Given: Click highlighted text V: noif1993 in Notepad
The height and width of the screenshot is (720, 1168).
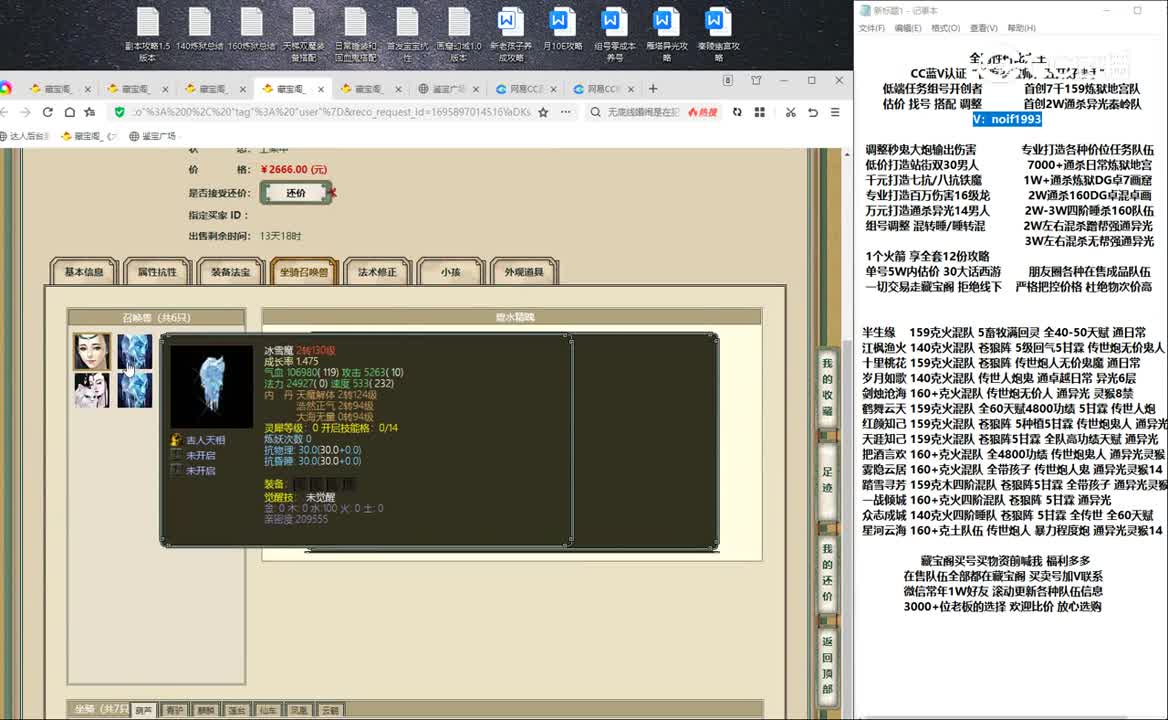Looking at the screenshot, I should [1006, 119].
